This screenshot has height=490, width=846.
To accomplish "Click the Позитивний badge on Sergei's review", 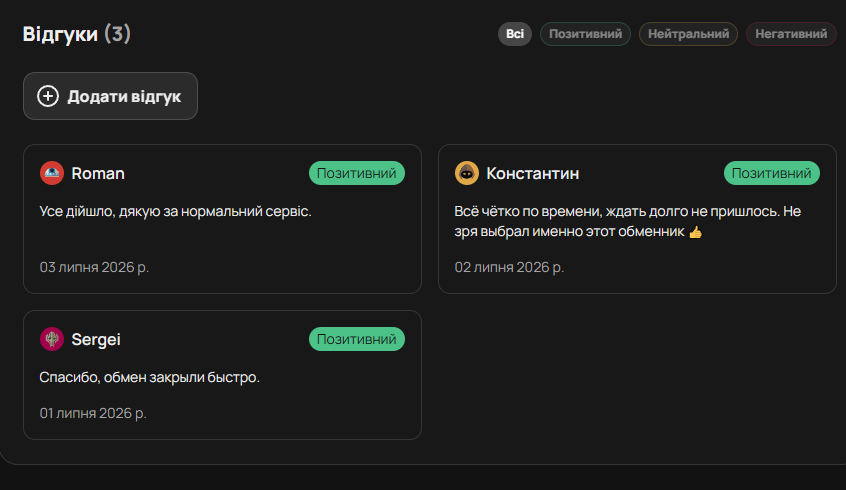I will pyautogui.click(x=357, y=339).
